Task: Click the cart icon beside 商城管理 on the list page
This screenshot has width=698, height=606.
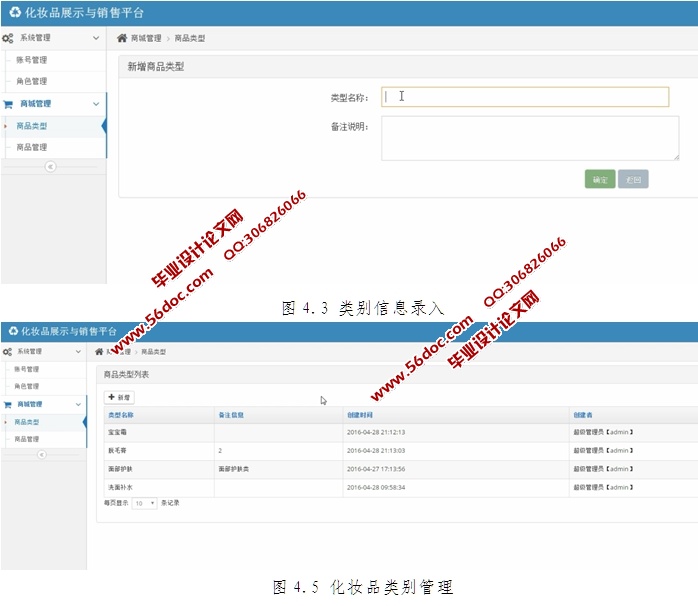Action: (x=8, y=405)
